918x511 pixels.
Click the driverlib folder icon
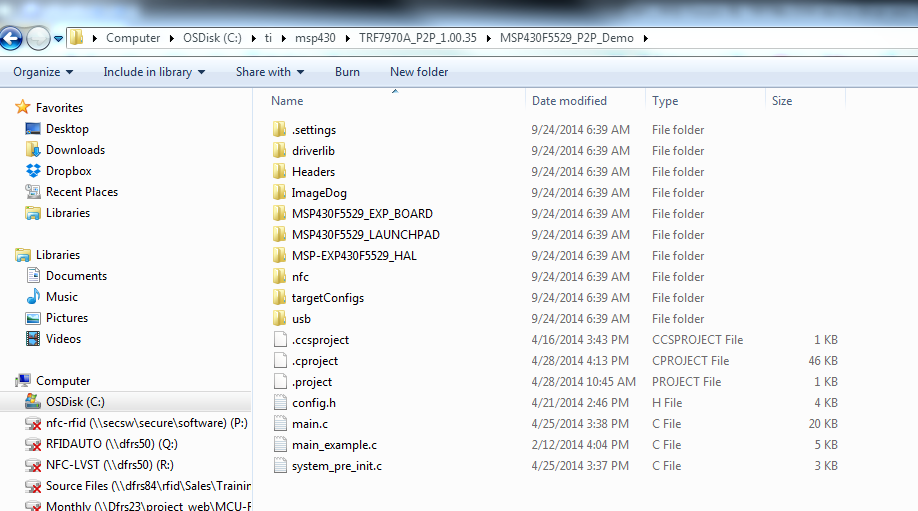[x=280, y=150]
